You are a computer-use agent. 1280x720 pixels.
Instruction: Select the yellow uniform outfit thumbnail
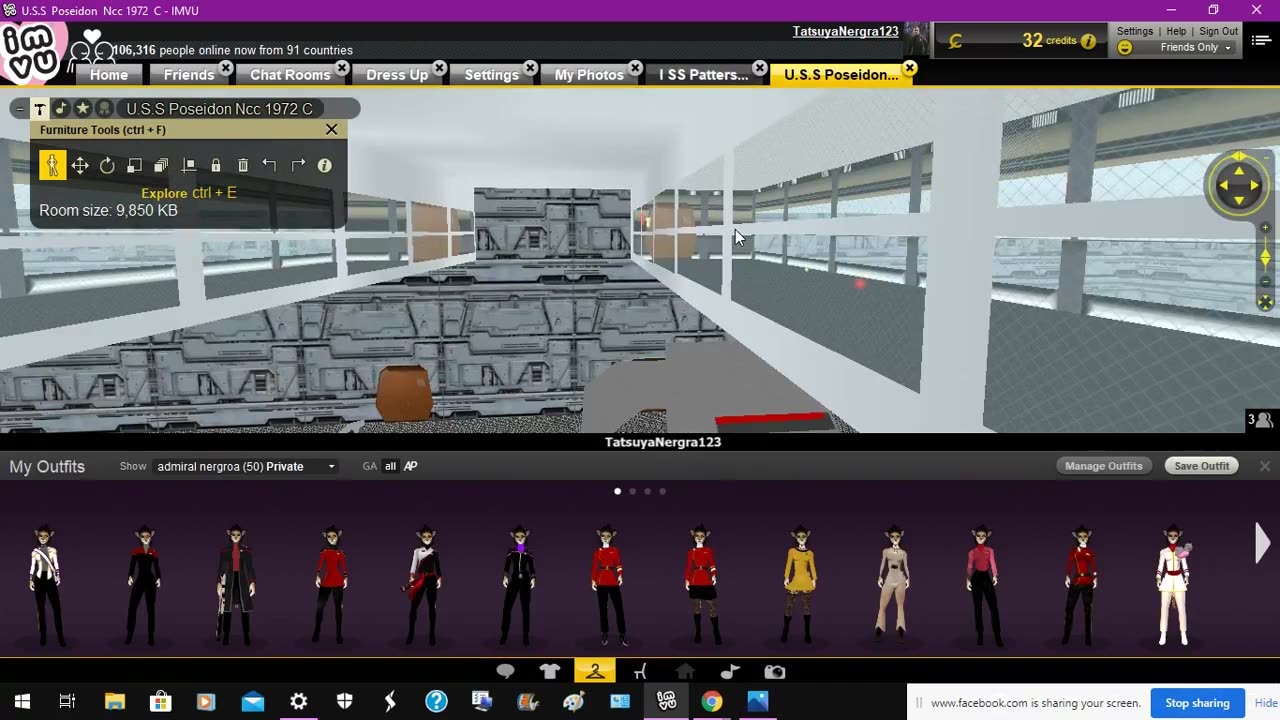coord(799,586)
